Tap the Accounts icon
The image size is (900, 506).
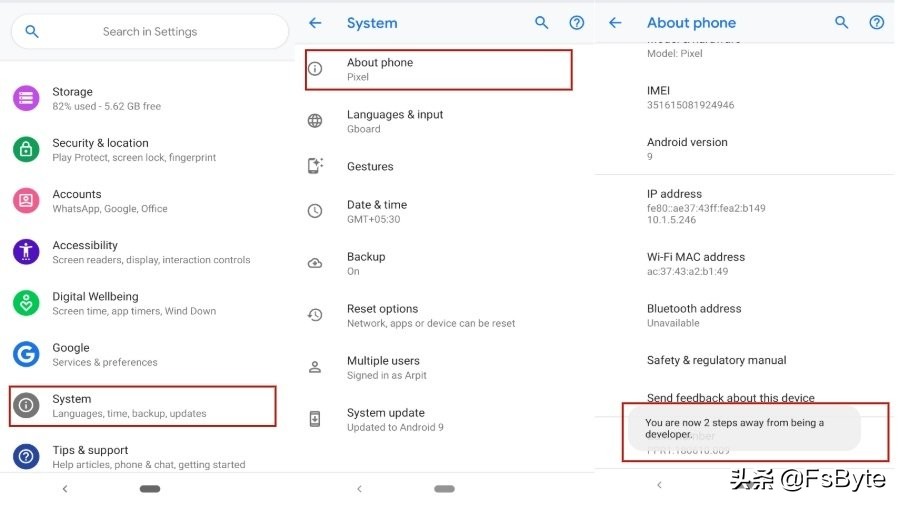pos(26,200)
